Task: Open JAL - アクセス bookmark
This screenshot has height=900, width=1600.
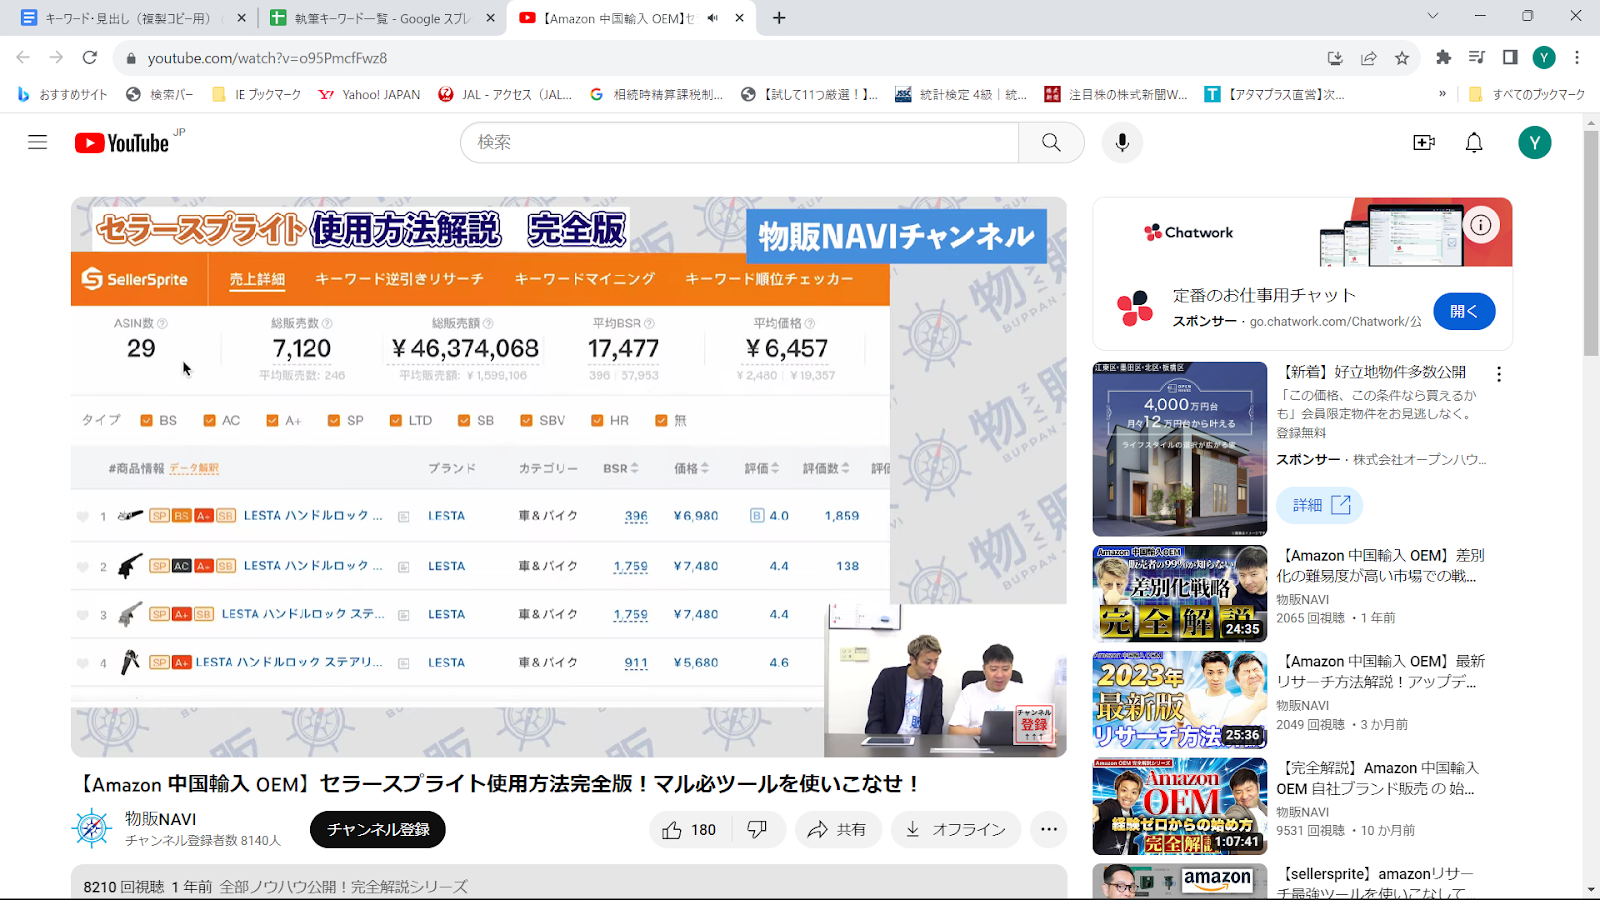Action: 505,94
